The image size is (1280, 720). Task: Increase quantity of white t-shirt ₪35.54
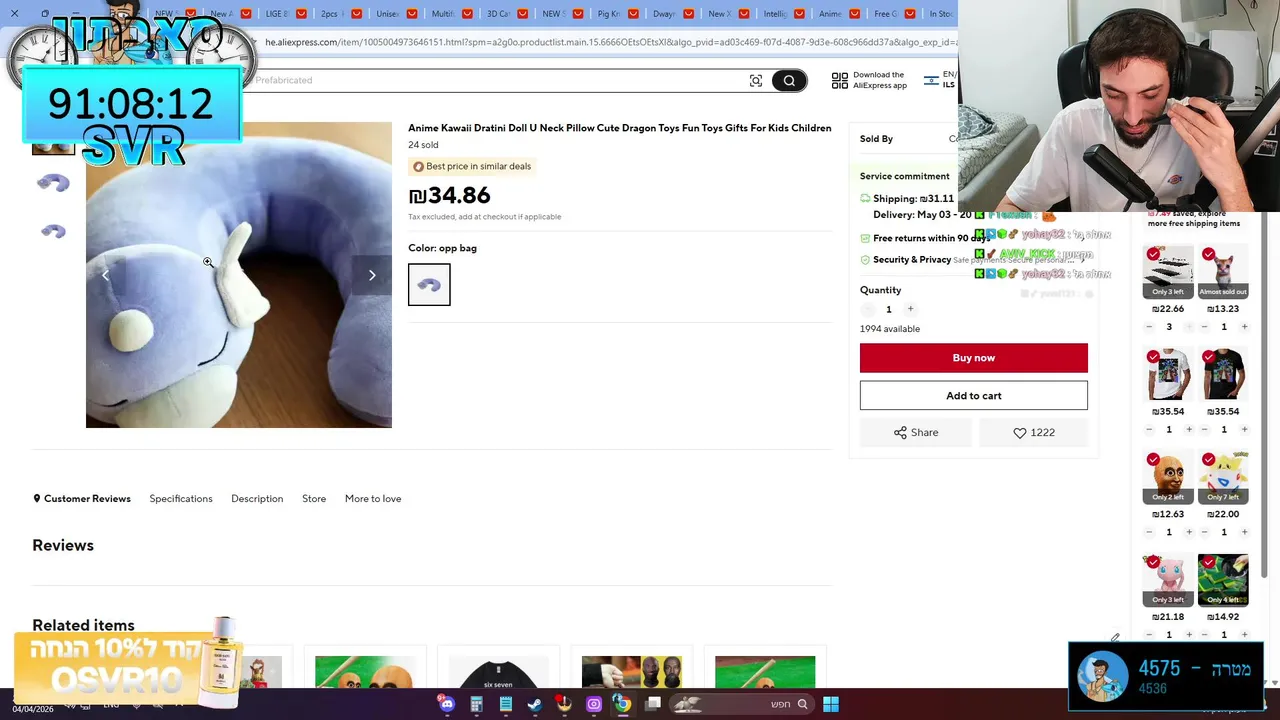[1189, 430]
